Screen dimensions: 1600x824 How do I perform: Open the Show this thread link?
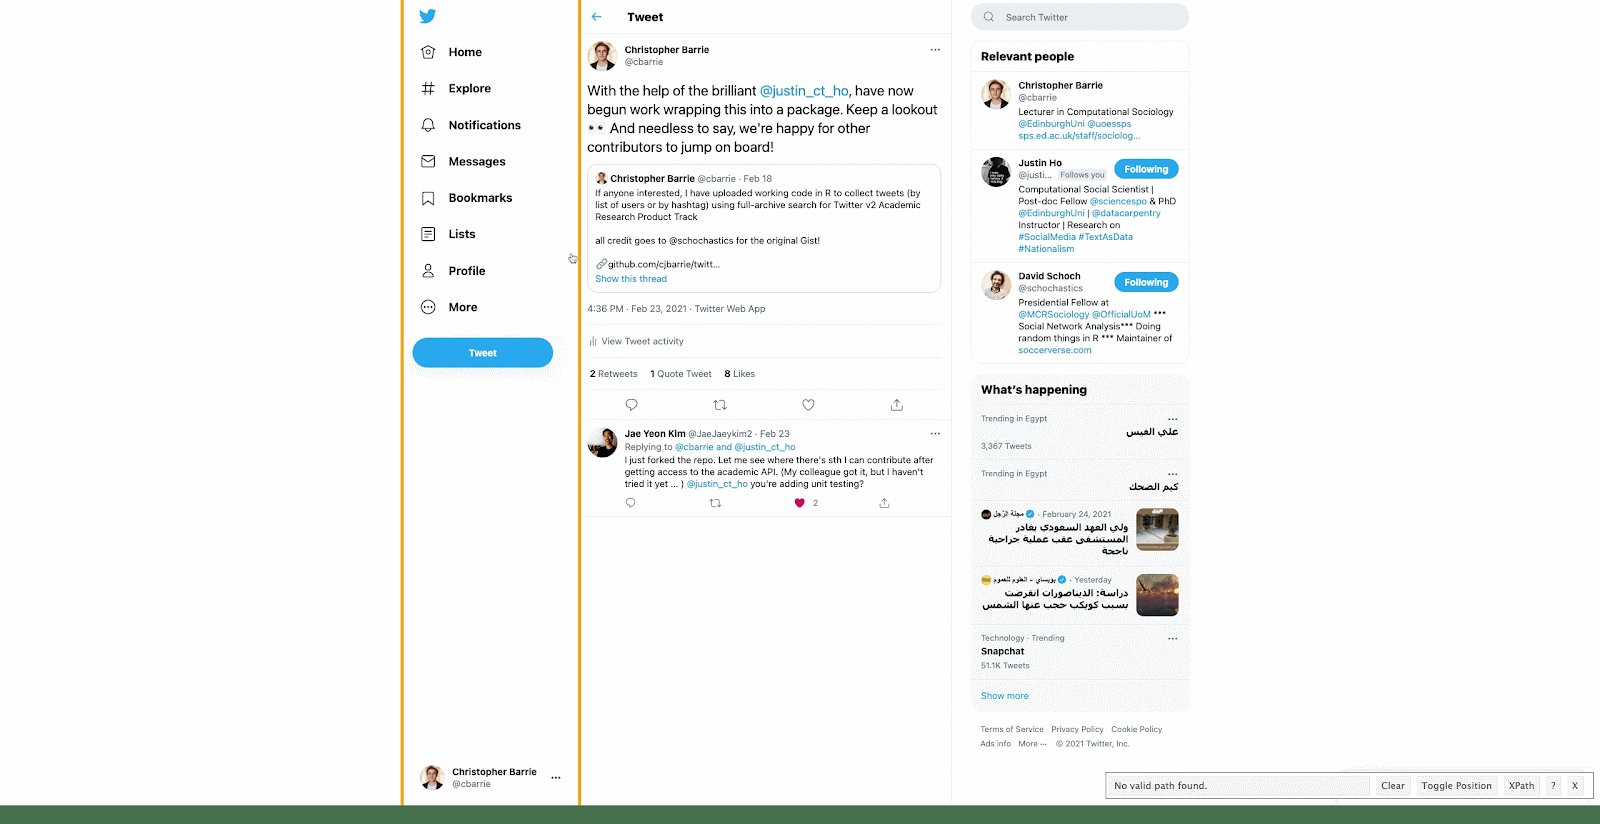631,279
